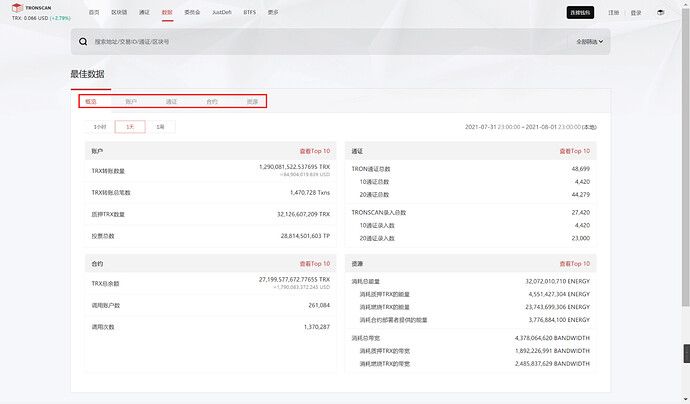Select the 1天 time range
The image size is (690, 404).
(130, 127)
